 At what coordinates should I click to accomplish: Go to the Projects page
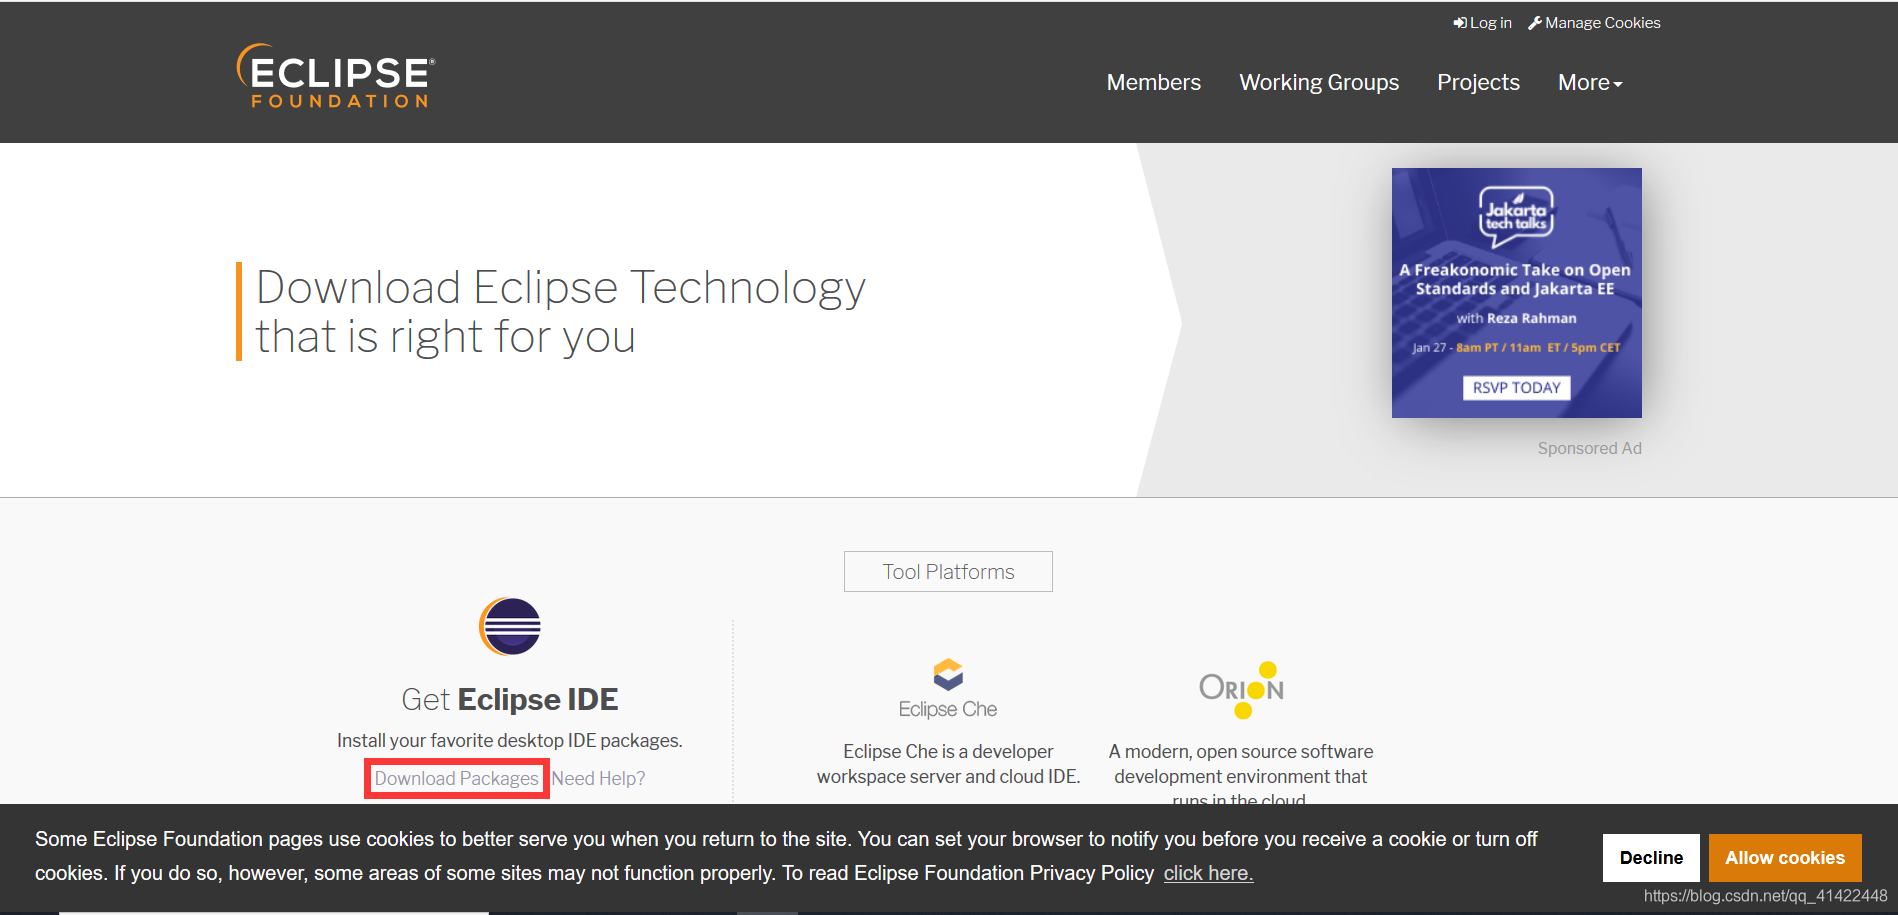pos(1478,83)
